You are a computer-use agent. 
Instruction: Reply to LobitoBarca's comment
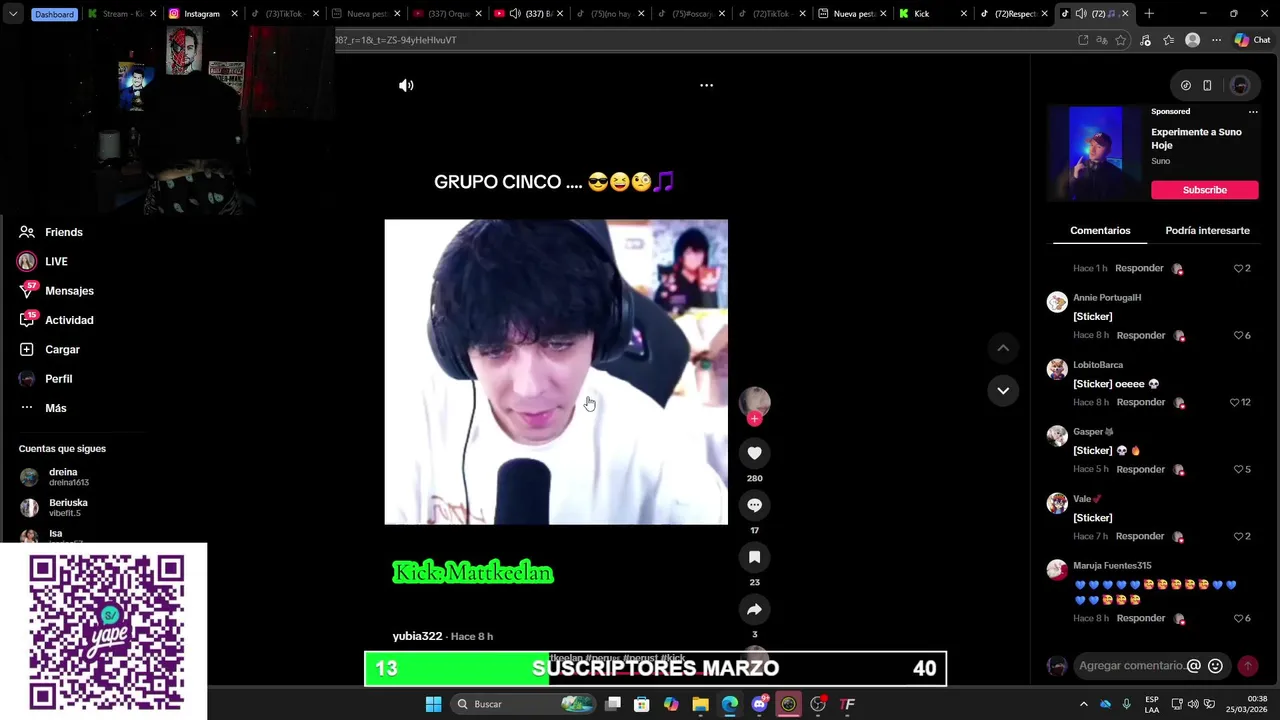[x=1141, y=402]
